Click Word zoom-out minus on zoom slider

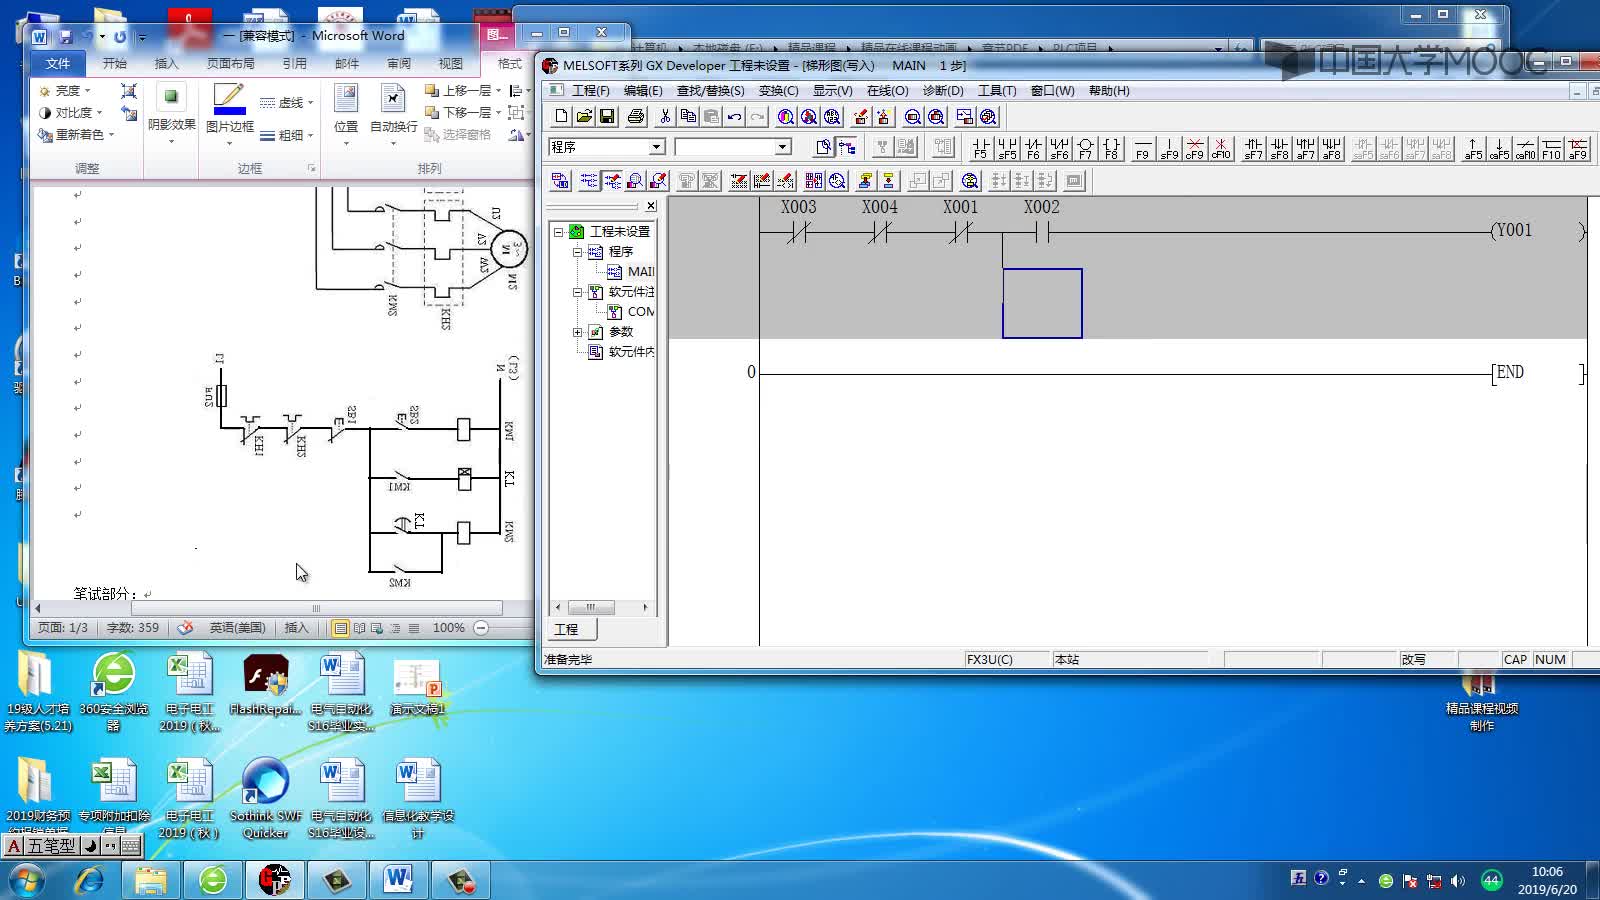click(x=482, y=628)
